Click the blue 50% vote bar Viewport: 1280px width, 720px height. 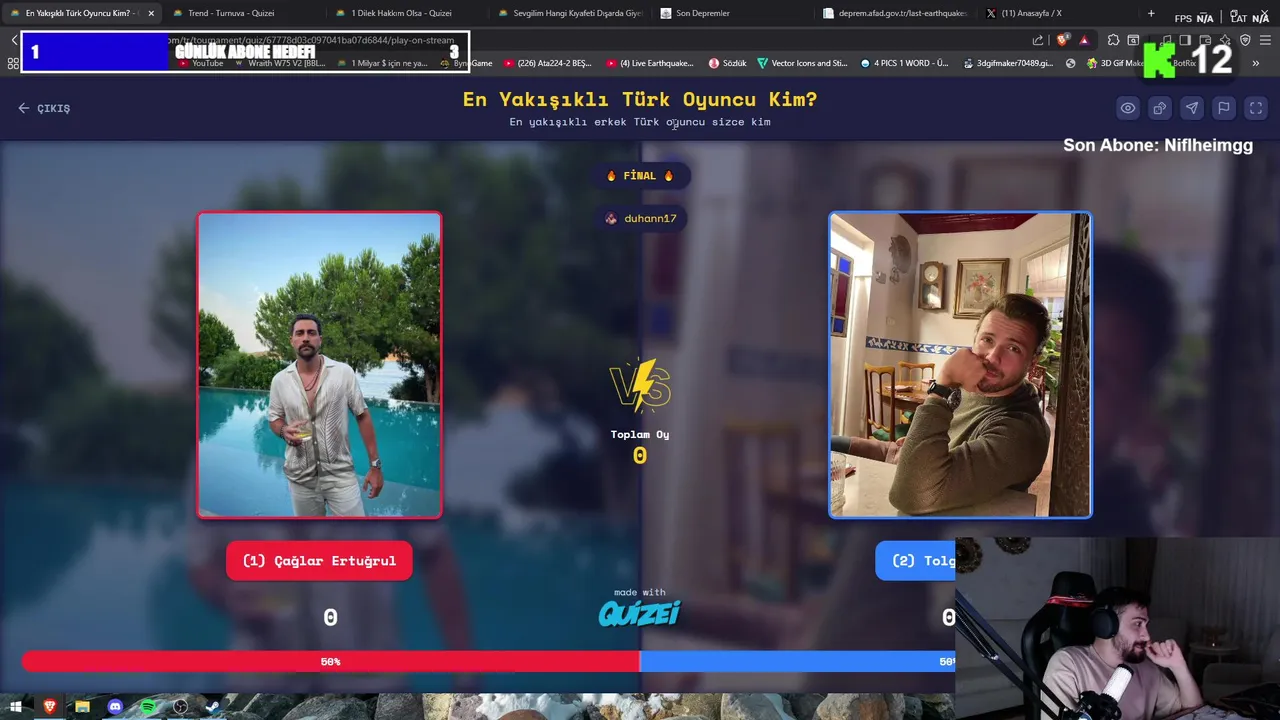click(x=797, y=662)
